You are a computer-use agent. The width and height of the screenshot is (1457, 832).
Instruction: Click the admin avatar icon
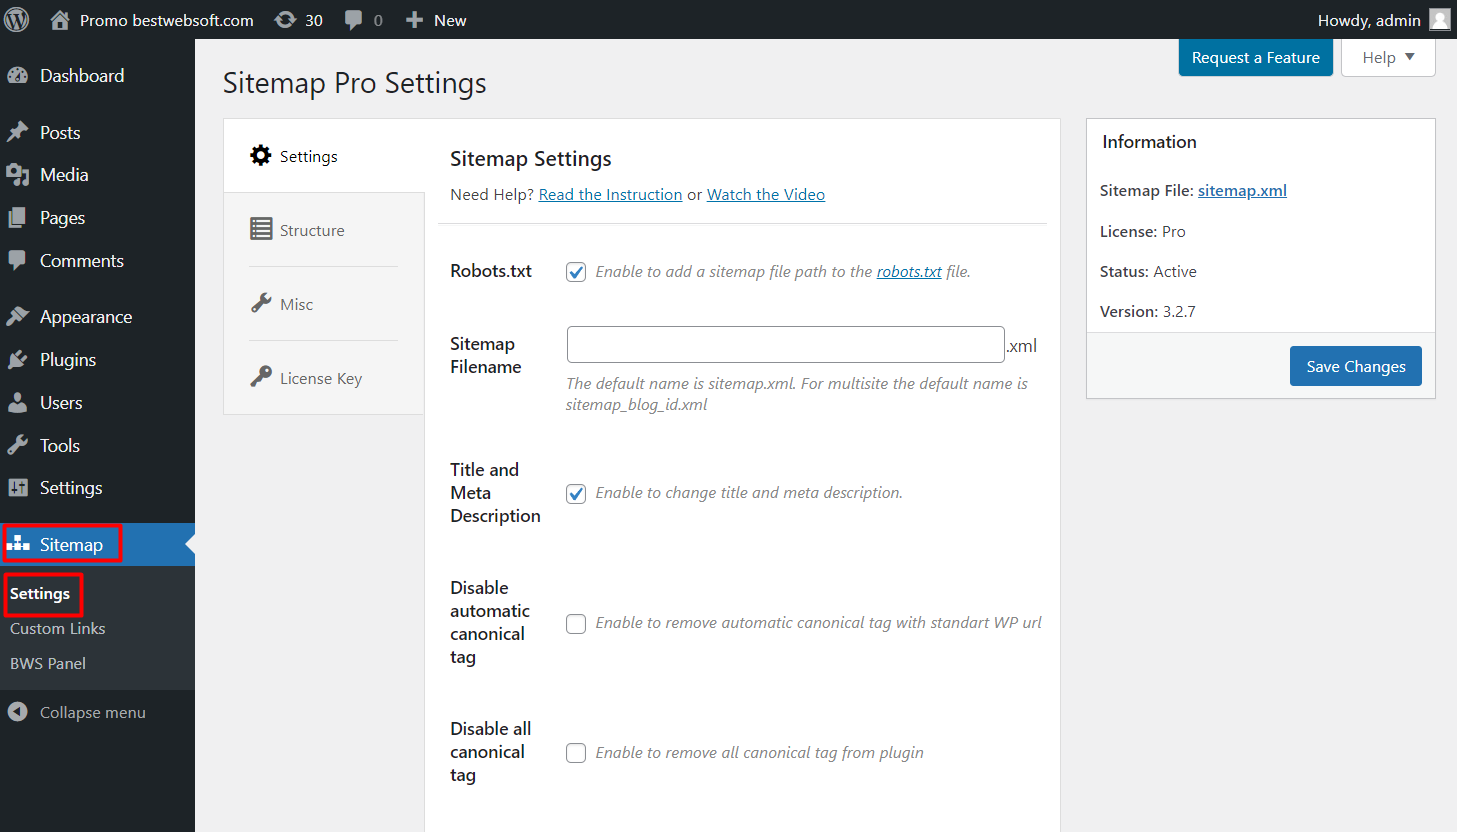point(1439,20)
